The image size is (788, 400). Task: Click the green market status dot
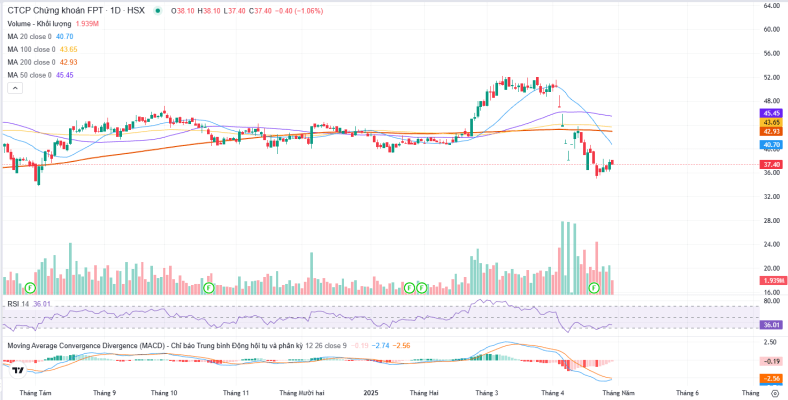click(159, 11)
